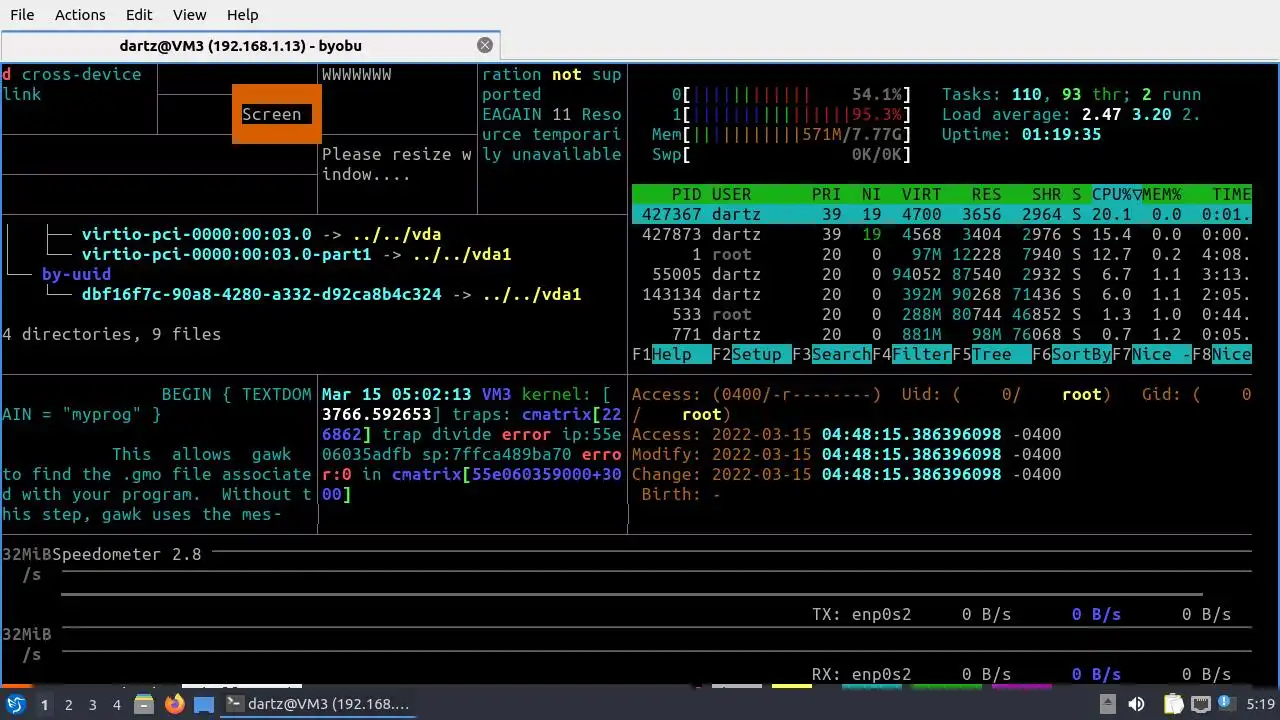Click Load average value 2.47
Viewport: 1280px width, 720px height.
(x=1102, y=114)
